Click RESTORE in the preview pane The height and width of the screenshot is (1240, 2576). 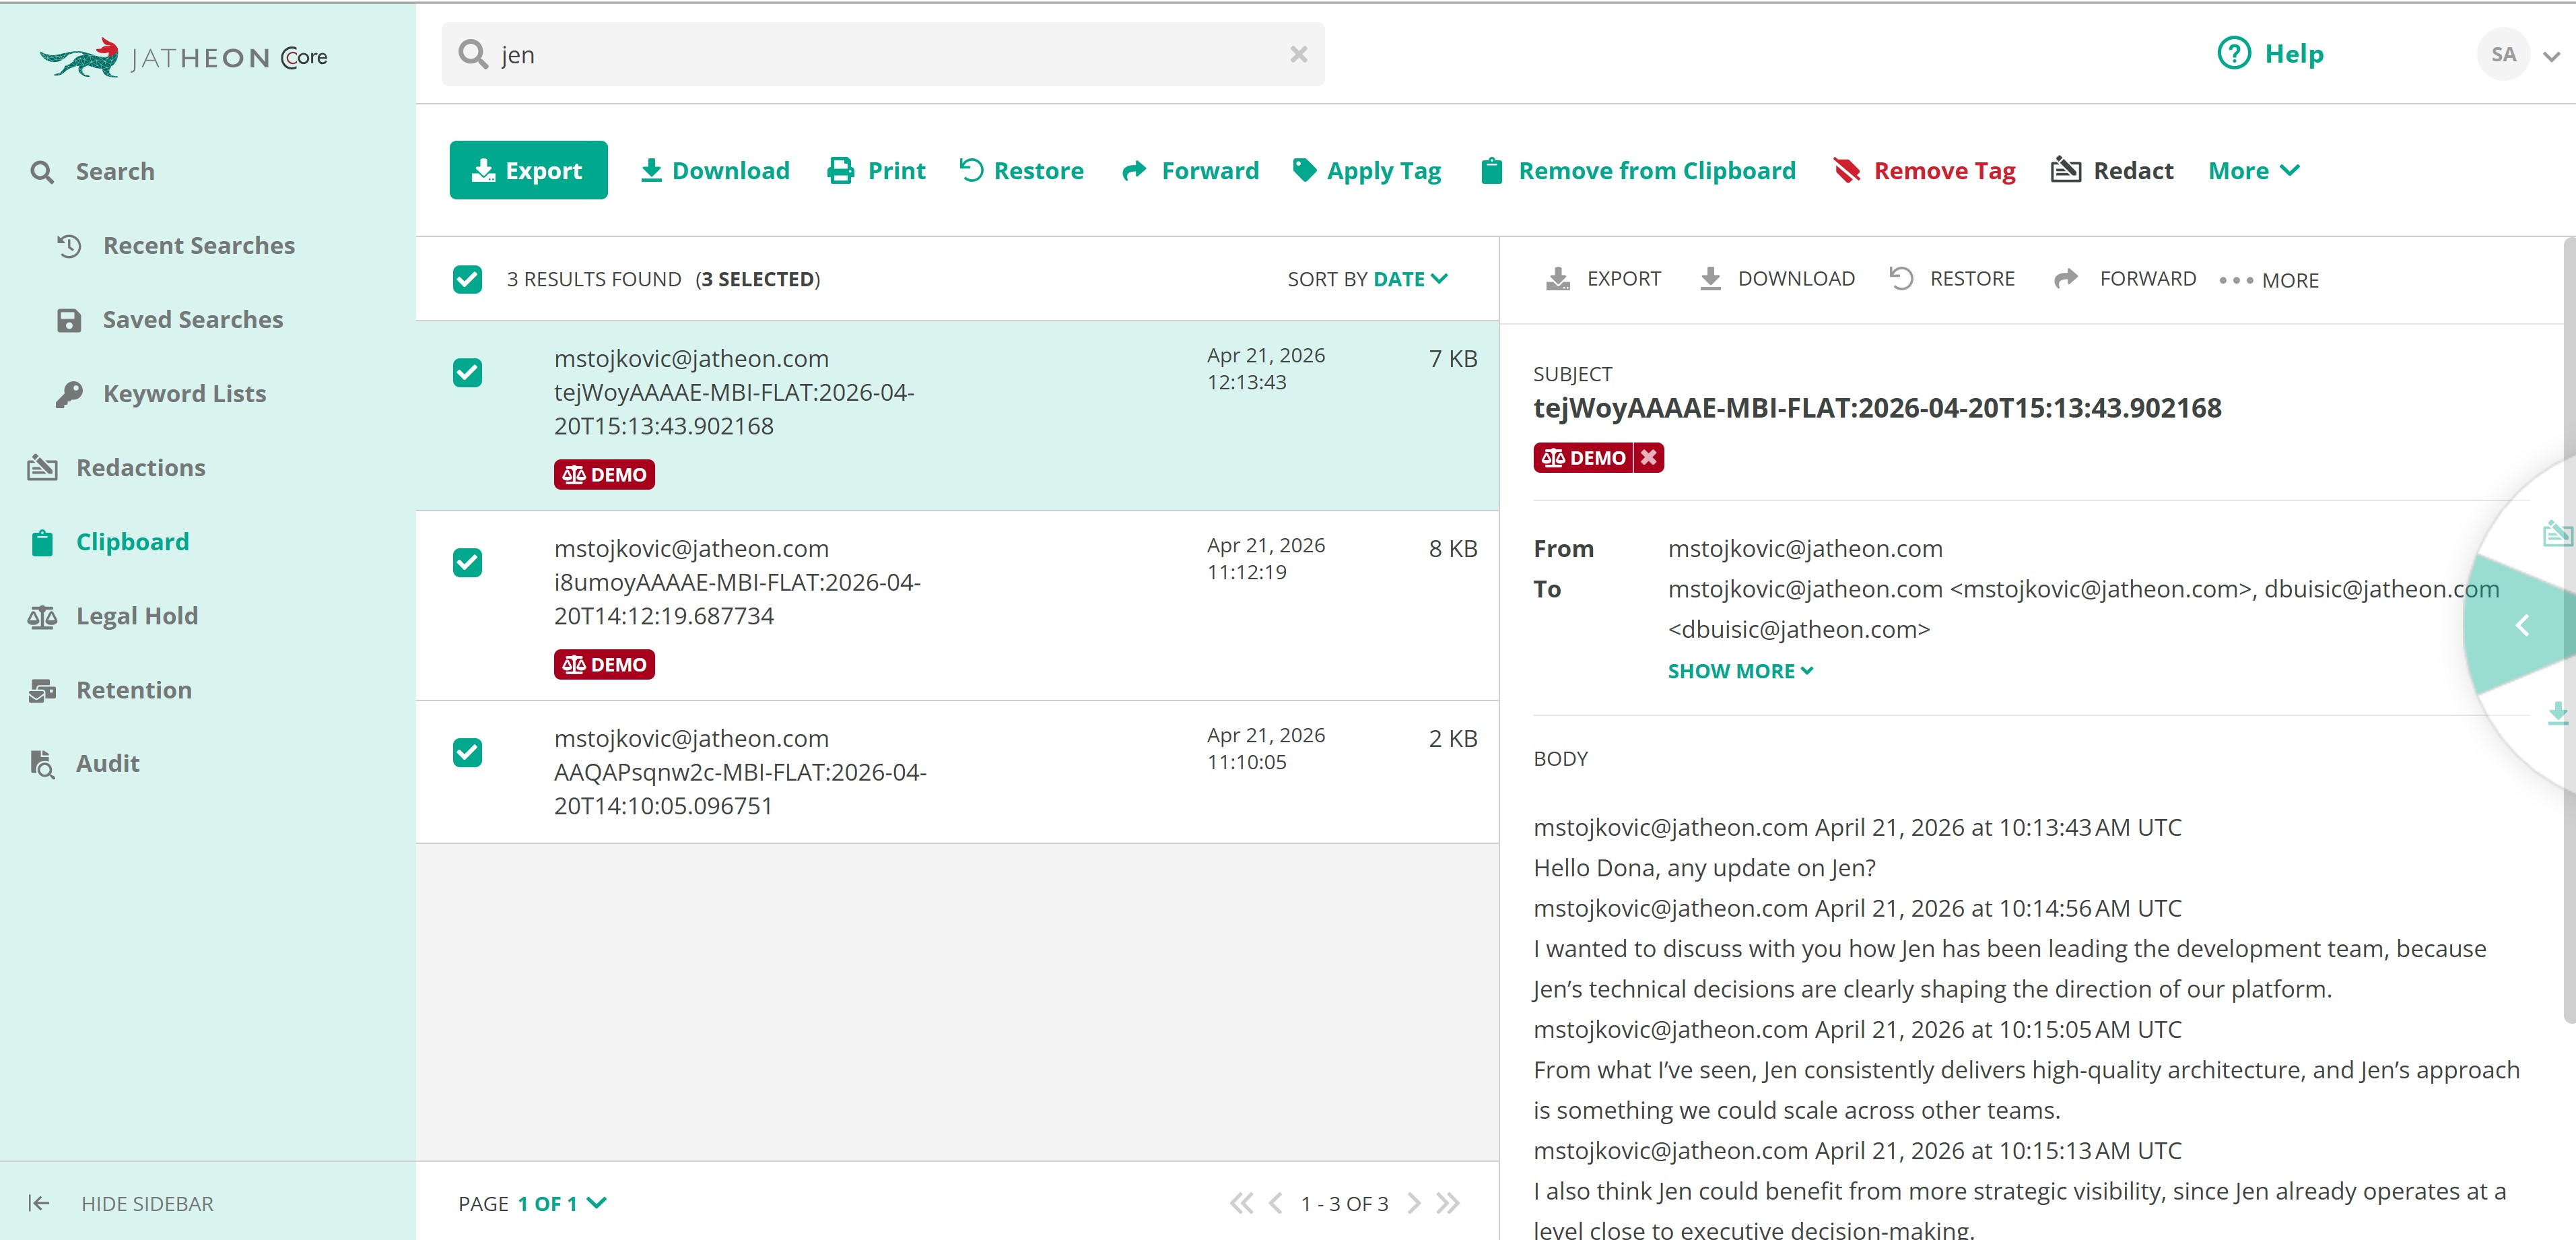1952,279
